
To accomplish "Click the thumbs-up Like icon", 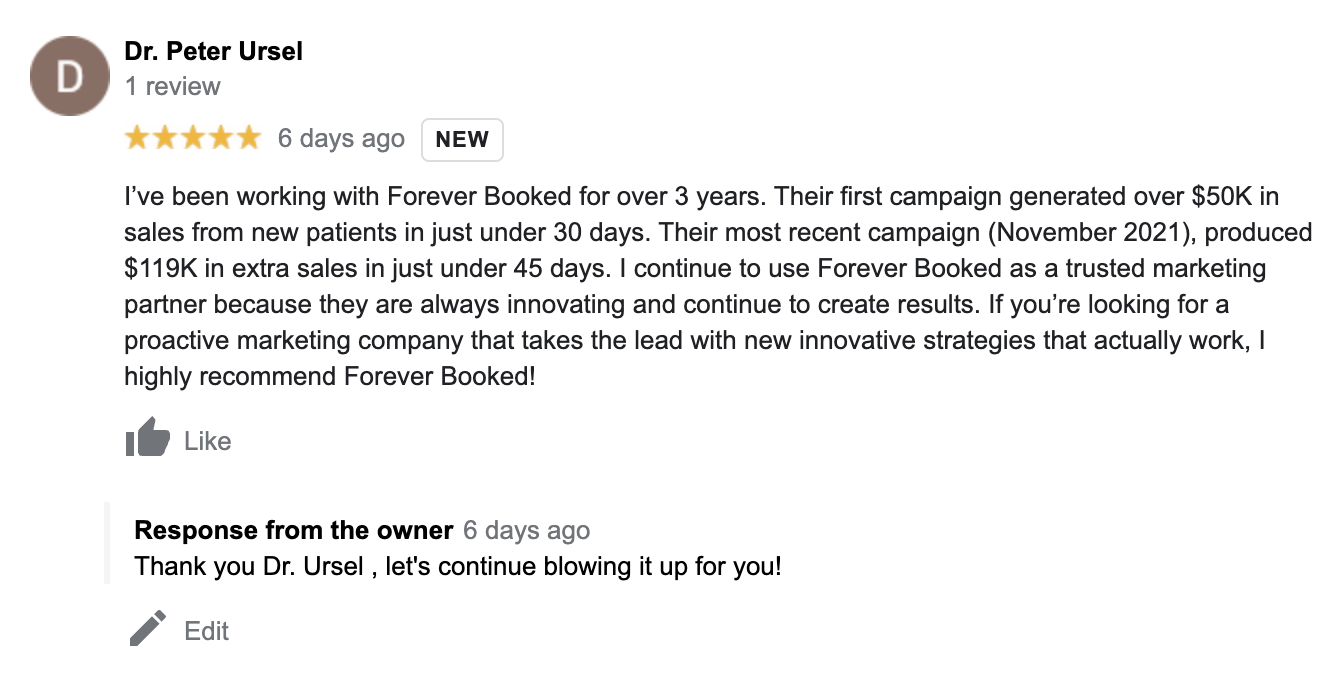I will (x=147, y=438).
